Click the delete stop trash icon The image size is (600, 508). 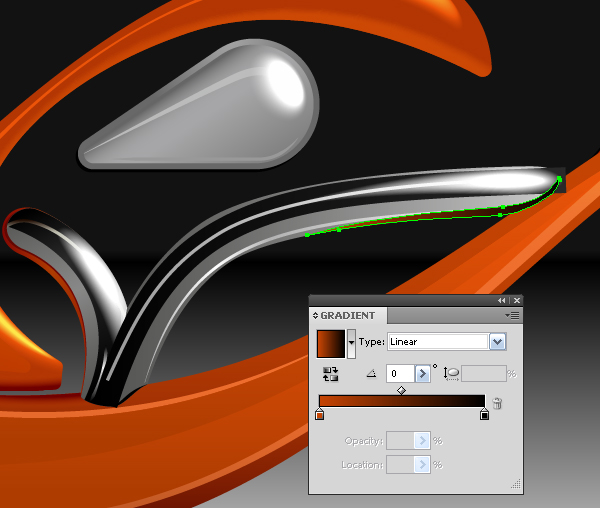click(497, 403)
